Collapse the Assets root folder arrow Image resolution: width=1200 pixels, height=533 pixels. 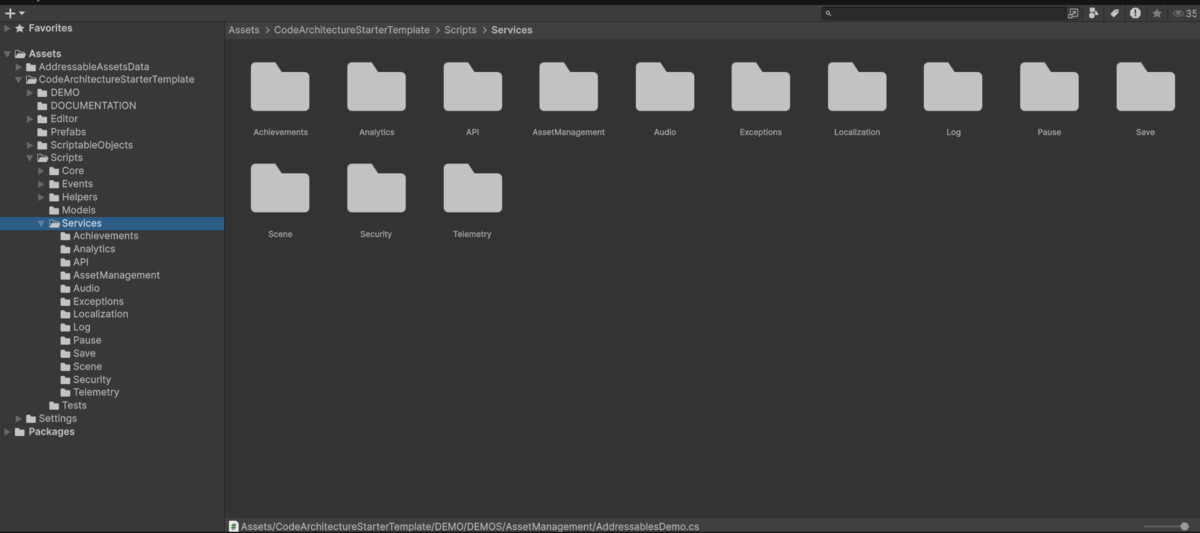click(x=7, y=54)
